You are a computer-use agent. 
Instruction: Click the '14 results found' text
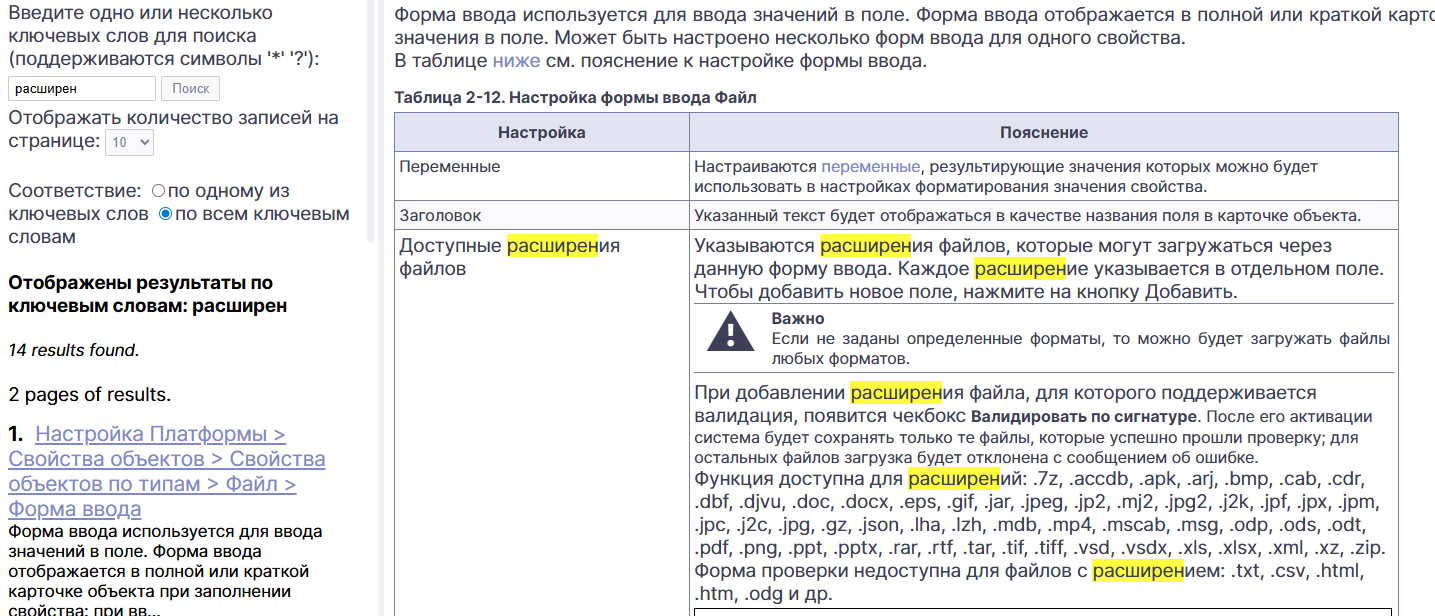[x=72, y=350]
